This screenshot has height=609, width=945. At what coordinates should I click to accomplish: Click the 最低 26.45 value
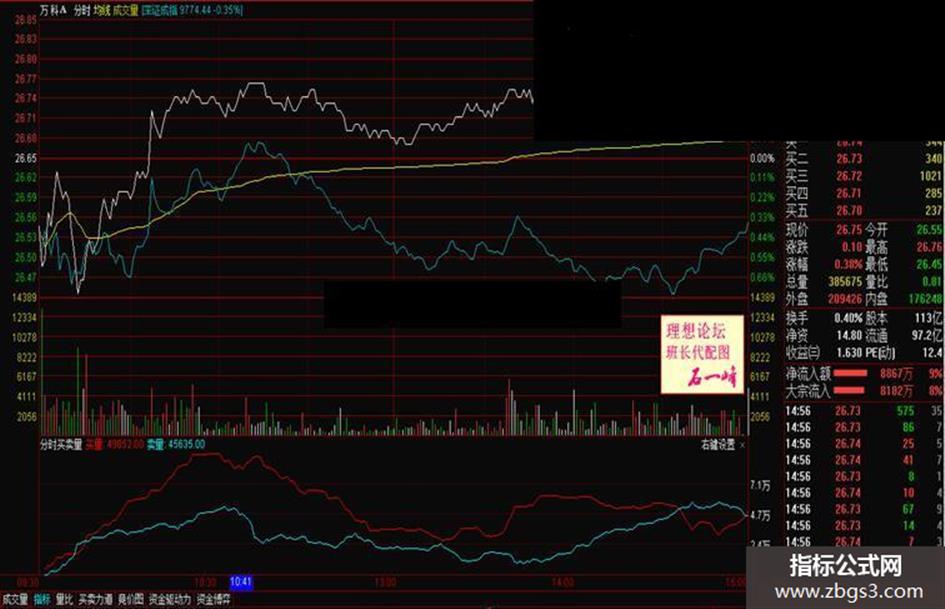point(929,264)
